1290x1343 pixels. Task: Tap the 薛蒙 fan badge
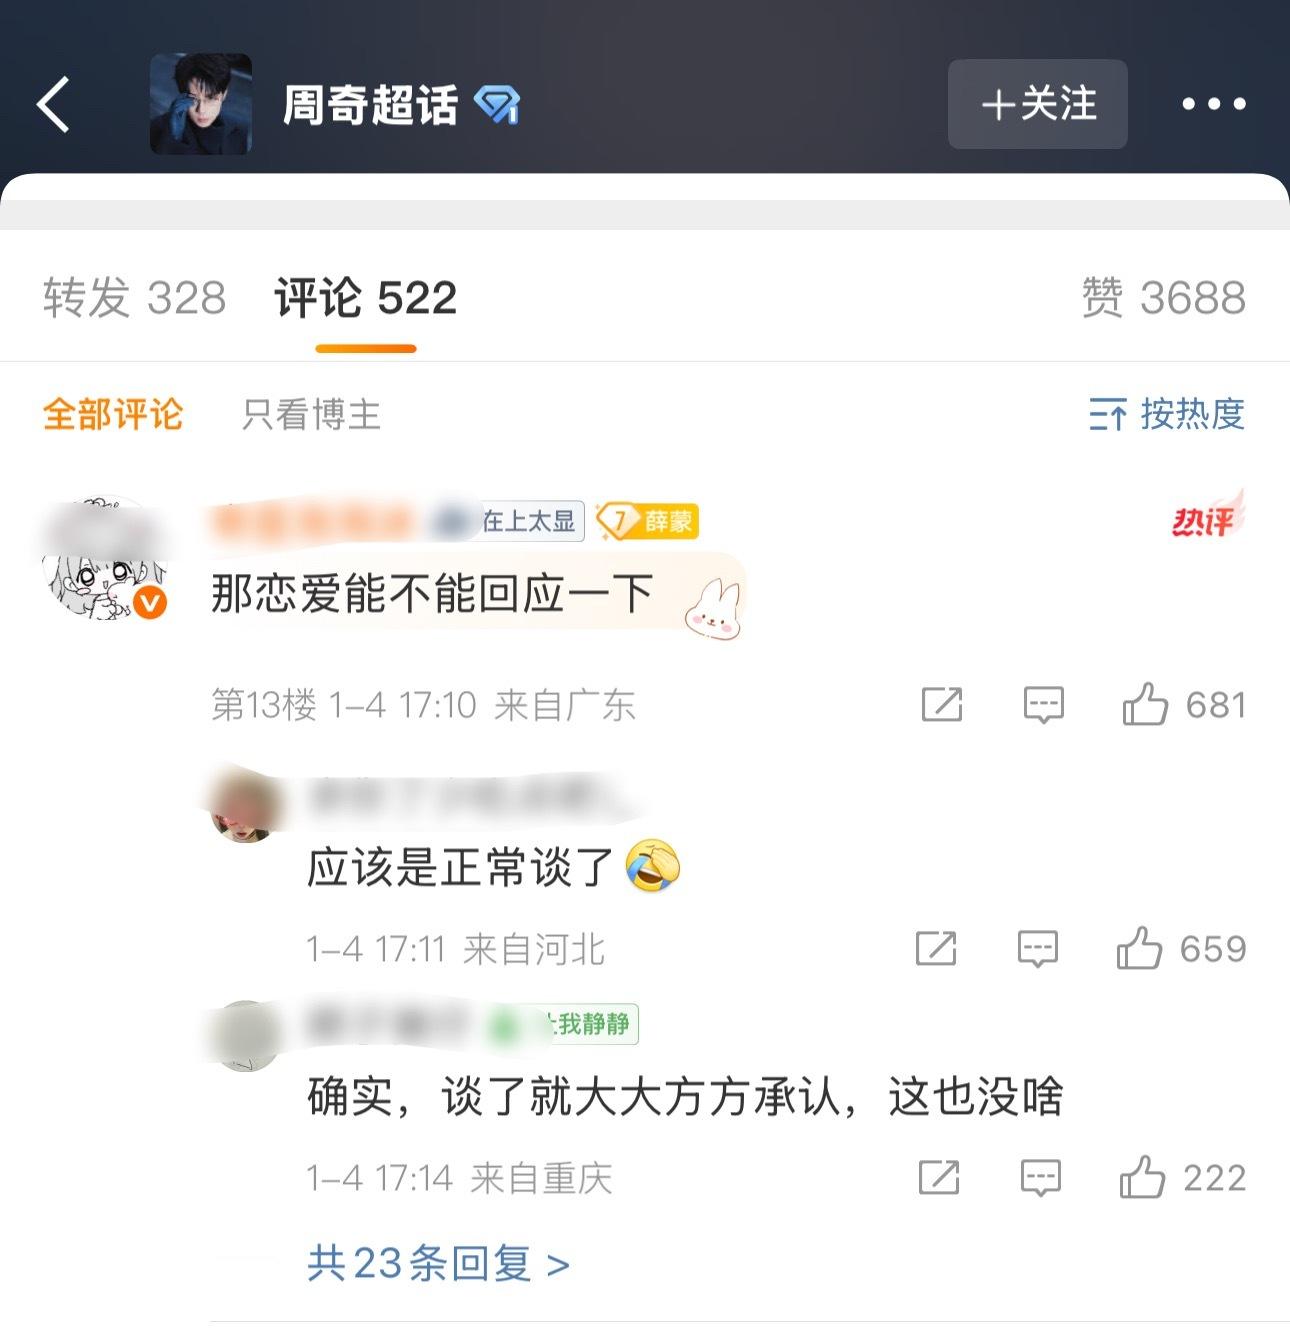pos(648,521)
